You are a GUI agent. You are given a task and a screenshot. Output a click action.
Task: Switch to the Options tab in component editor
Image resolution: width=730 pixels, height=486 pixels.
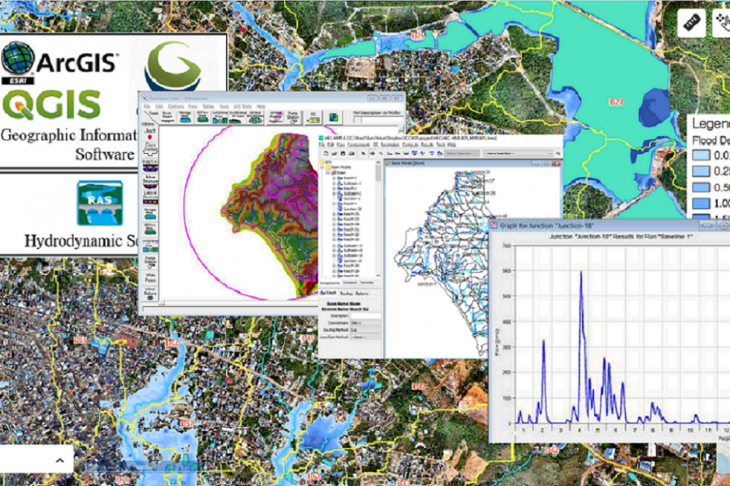tap(362, 293)
